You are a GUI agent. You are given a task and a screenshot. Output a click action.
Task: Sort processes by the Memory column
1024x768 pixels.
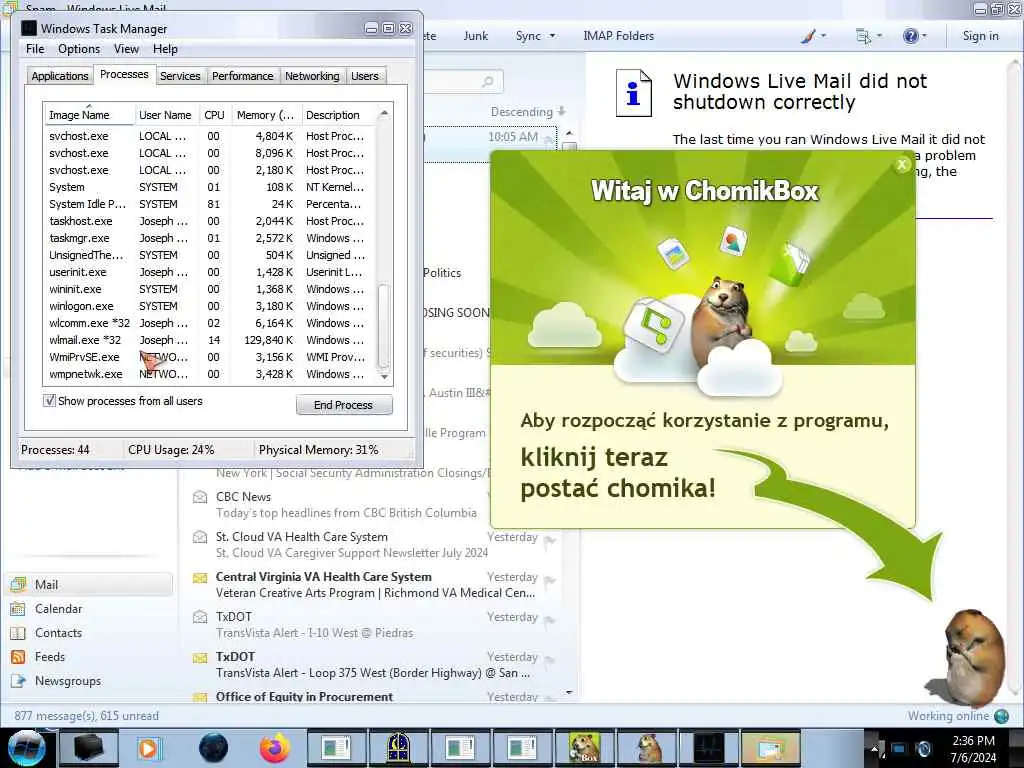[266, 115]
